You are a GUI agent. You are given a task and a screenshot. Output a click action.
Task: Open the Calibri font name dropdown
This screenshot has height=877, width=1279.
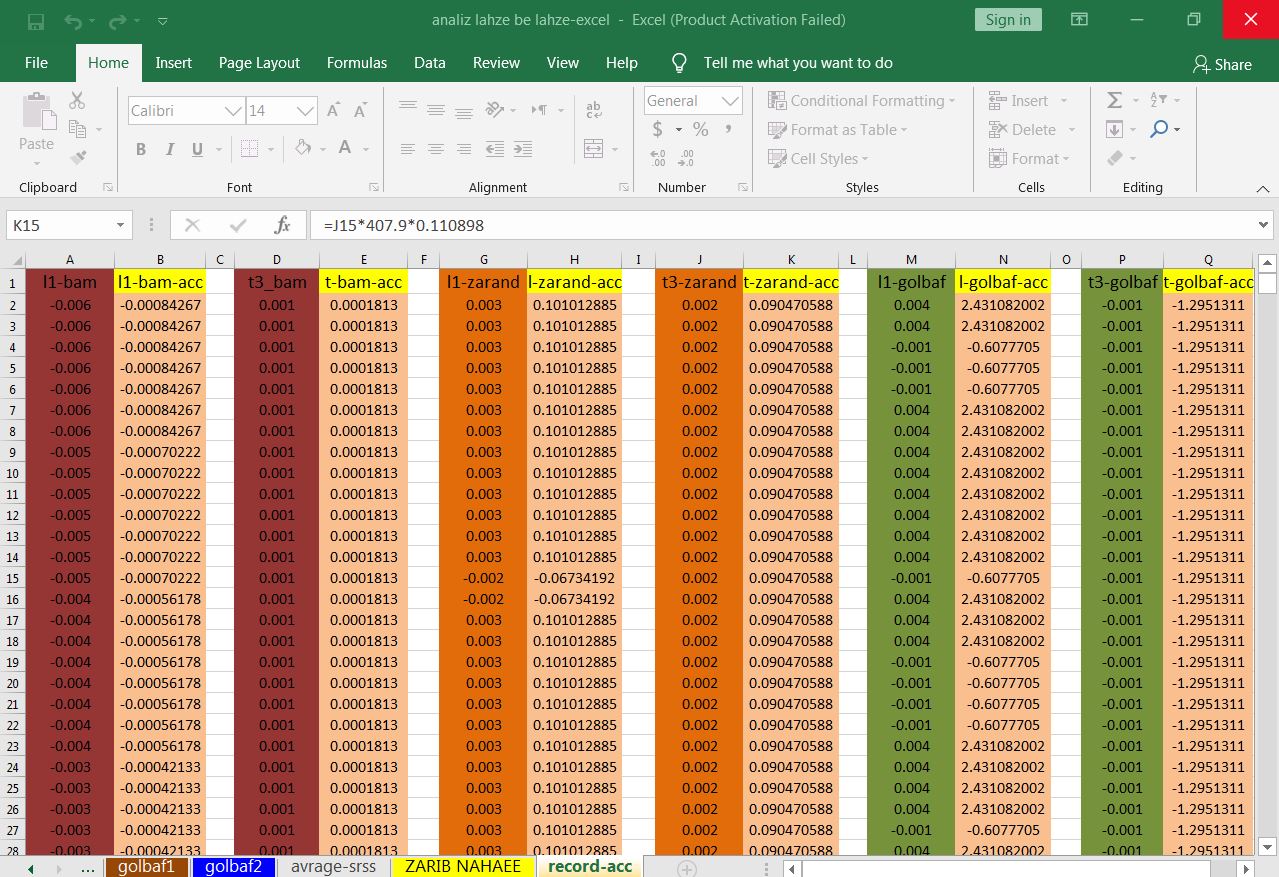(x=233, y=111)
